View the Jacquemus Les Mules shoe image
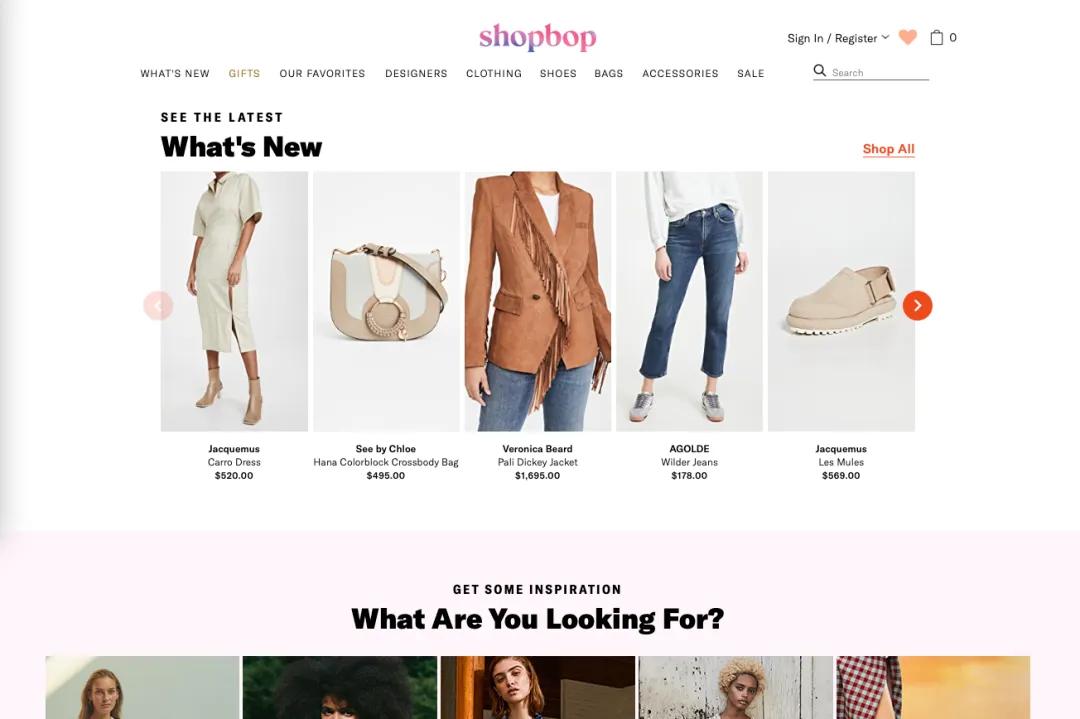Image resolution: width=1080 pixels, height=719 pixels. pyautogui.click(x=842, y=302)
